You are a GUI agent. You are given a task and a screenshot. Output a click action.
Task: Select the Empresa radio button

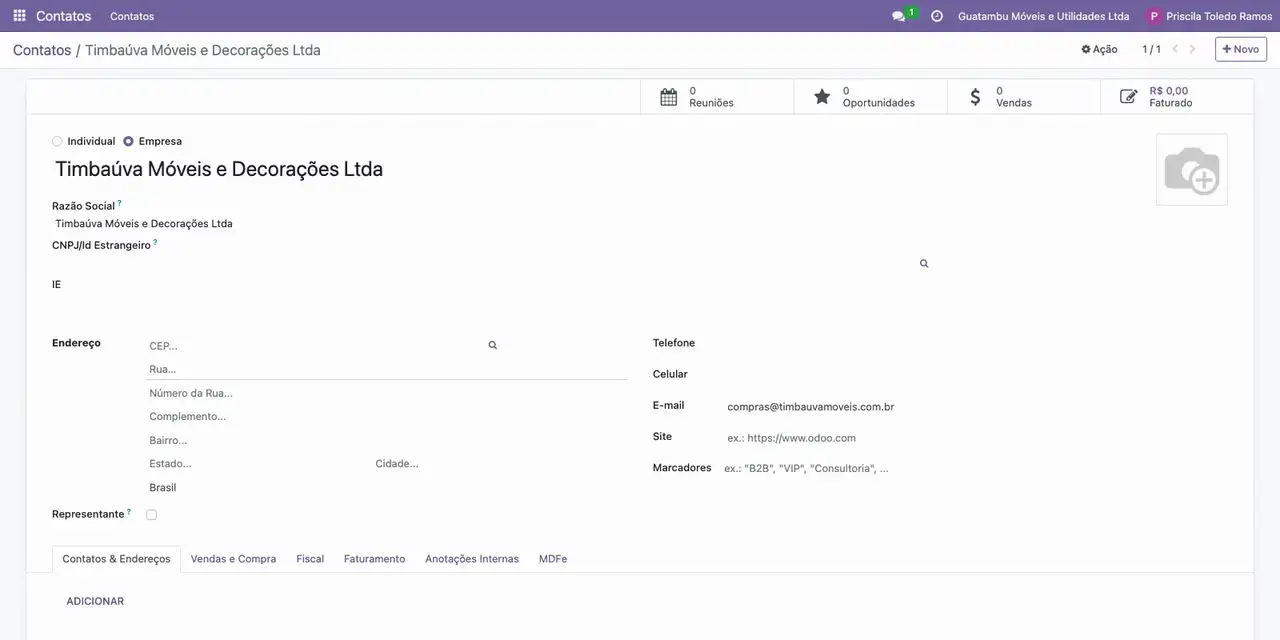point(128,141)
